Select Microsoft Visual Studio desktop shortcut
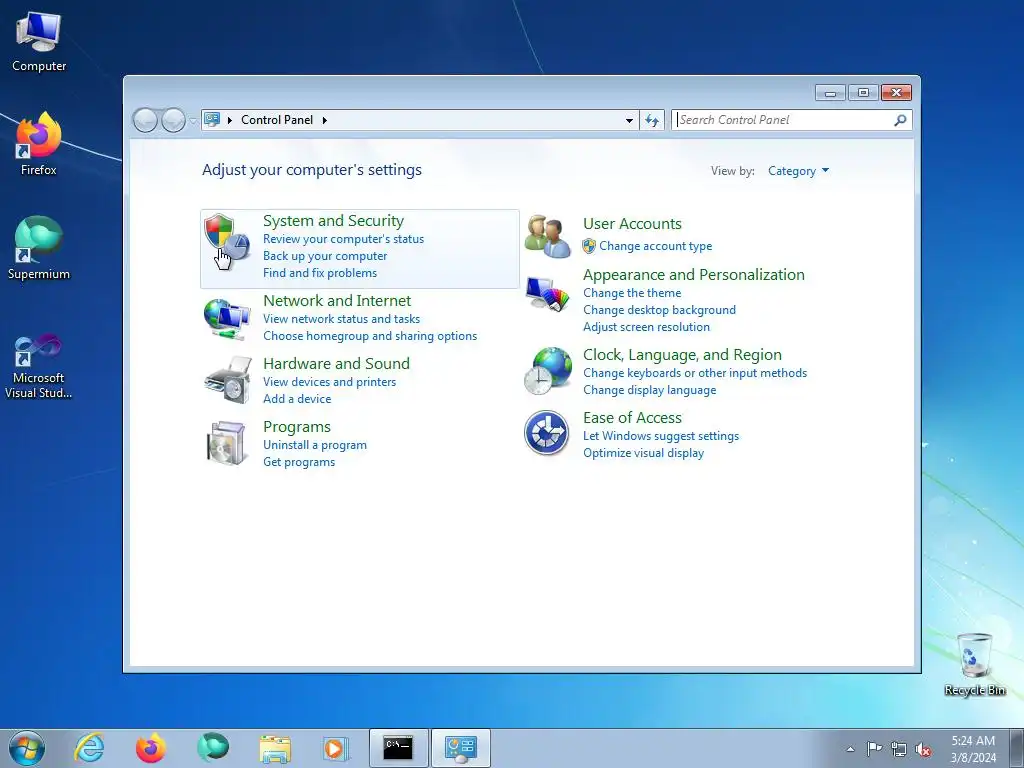This screenshot has width=1024, height=768. 39,366
